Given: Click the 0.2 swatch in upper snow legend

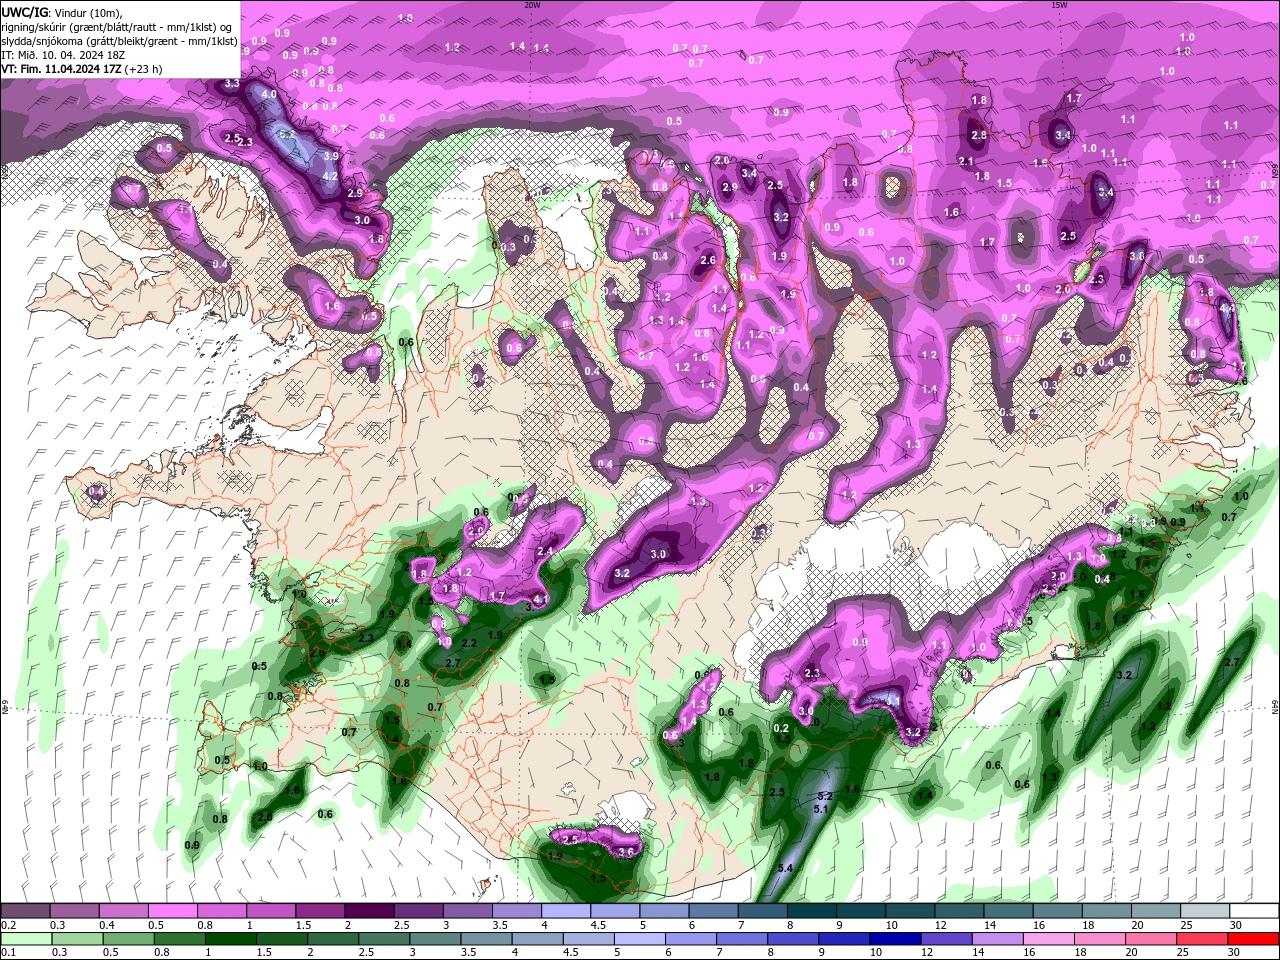Looking at the screenshot, I should click(26, 911).
